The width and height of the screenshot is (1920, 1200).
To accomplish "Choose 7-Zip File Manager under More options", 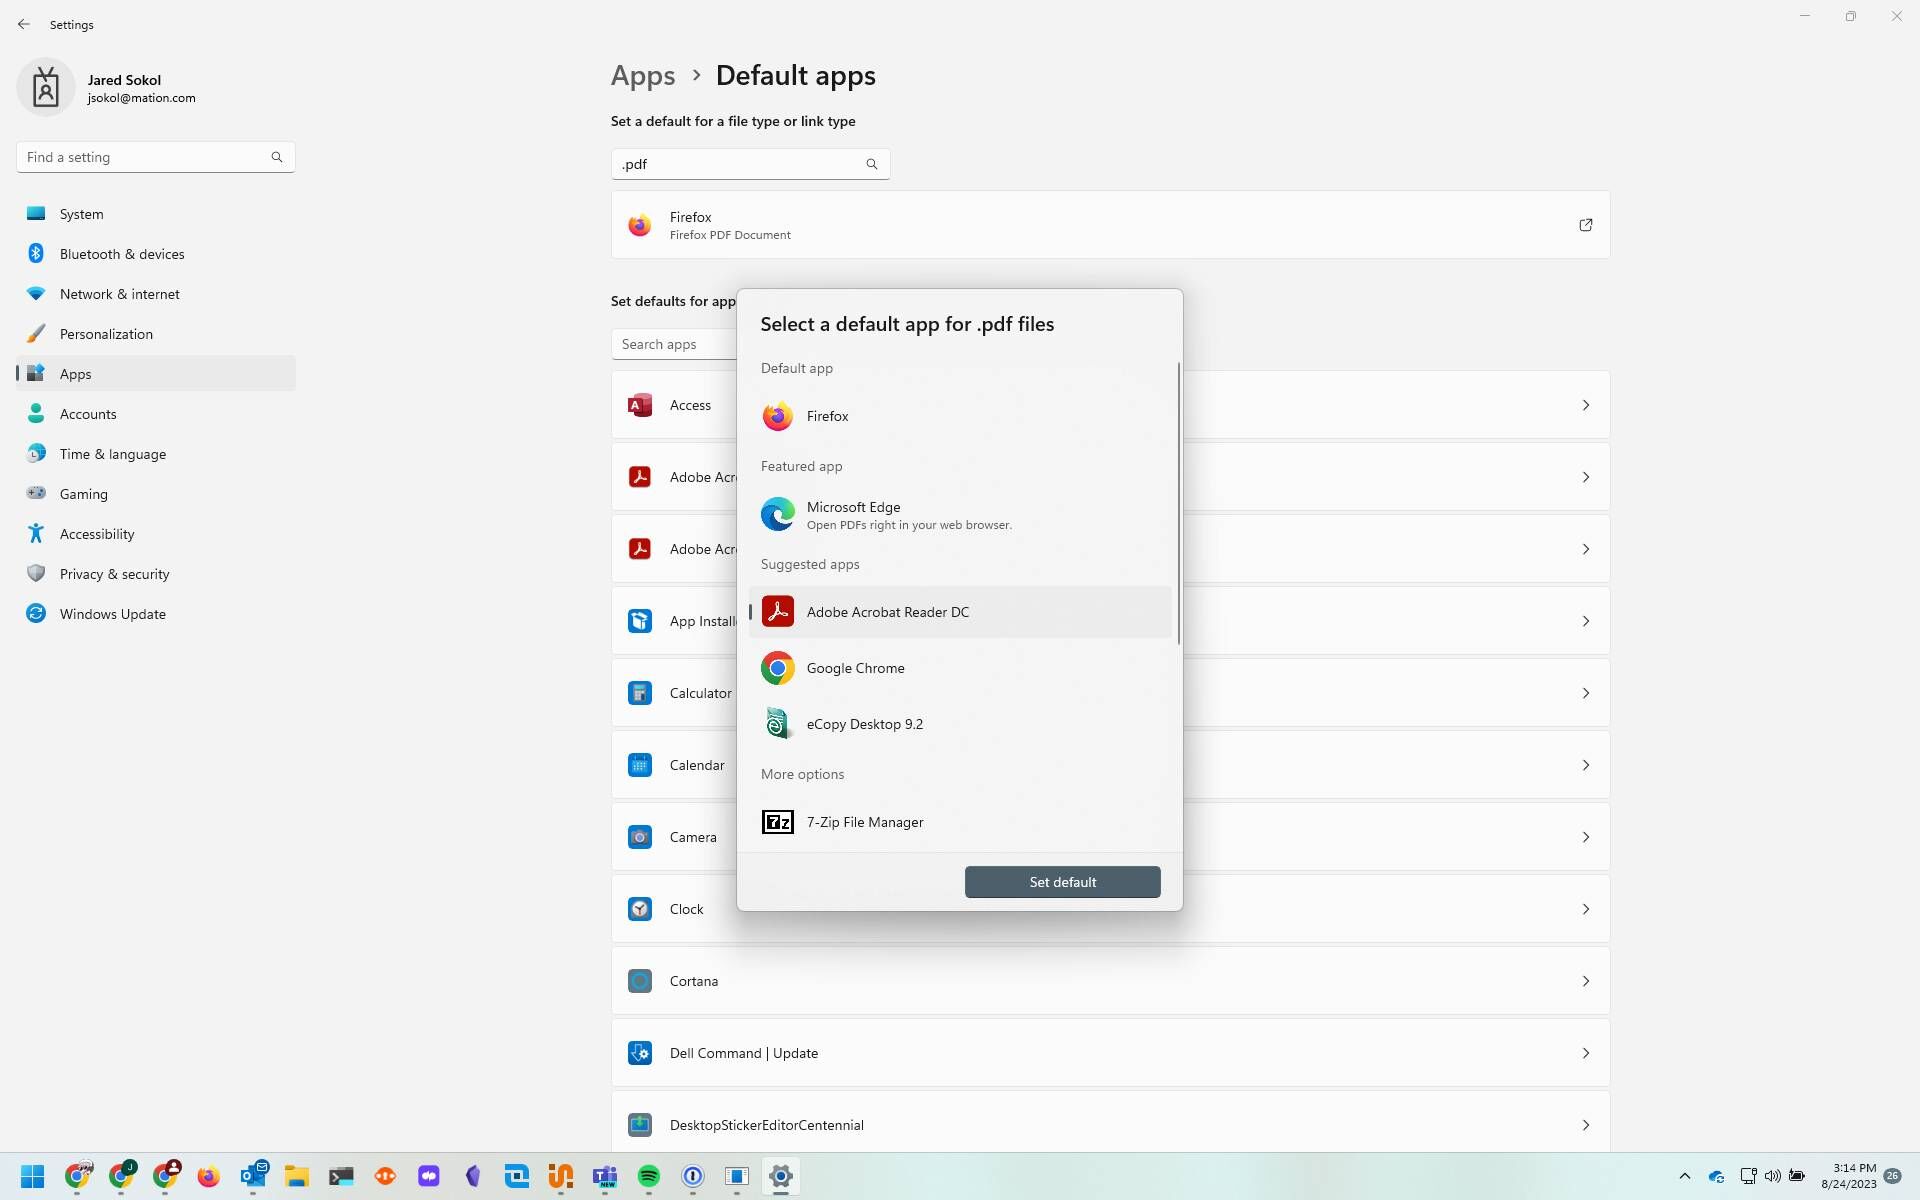I will (x=864, y=822).
